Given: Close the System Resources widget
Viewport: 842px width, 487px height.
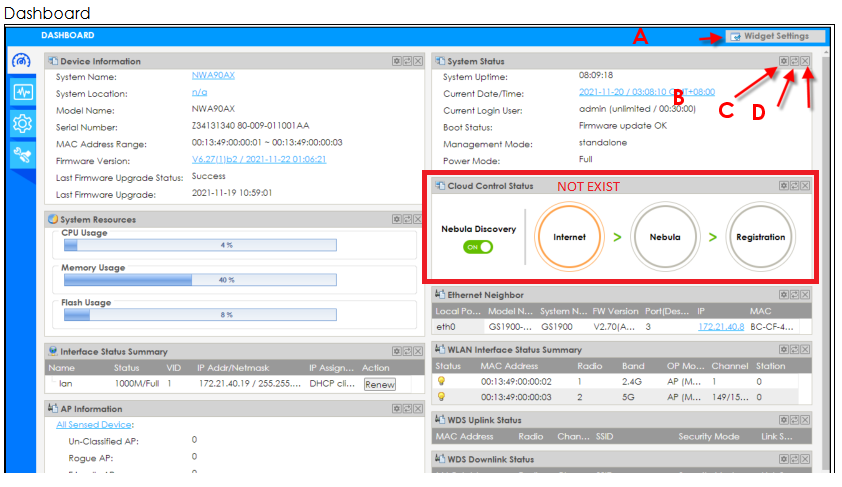Looking at the screenshot, I should coord(418,219).
